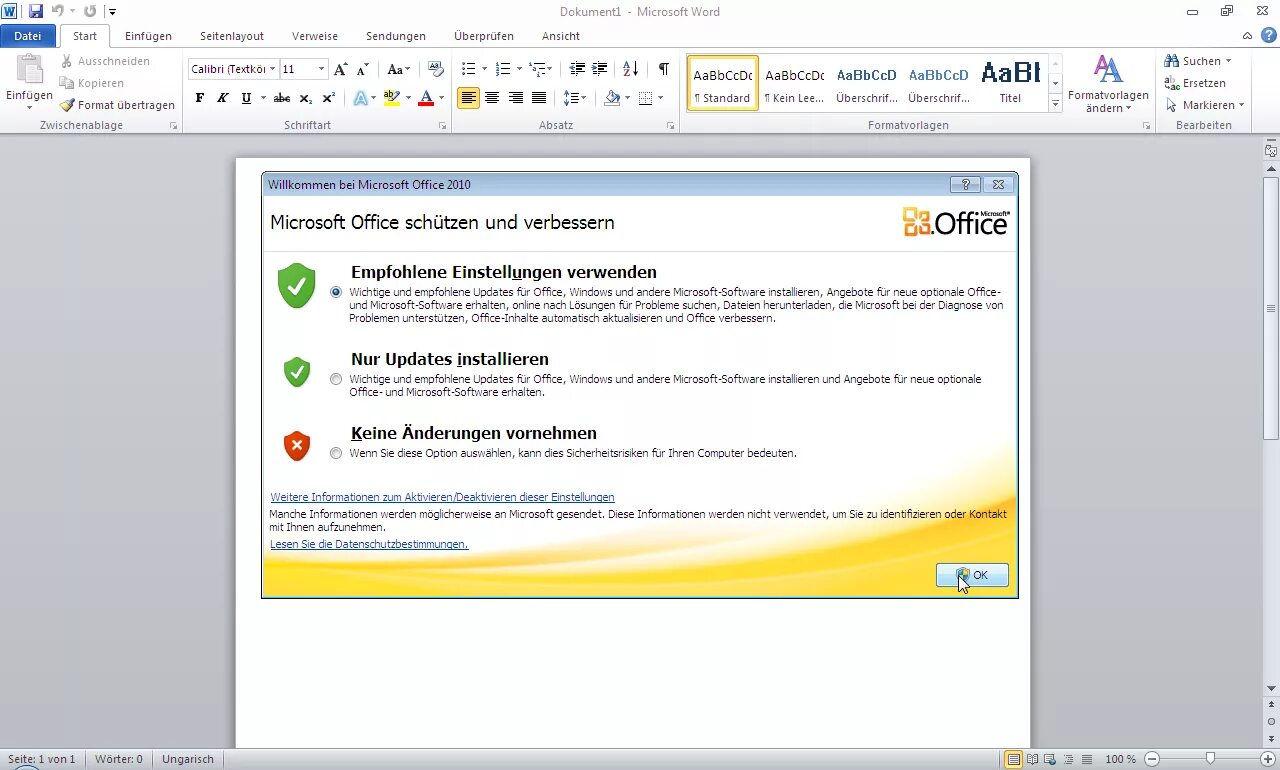1280x770 pixels.
Task: Justify the paragraph text
Action: point(539,98)
